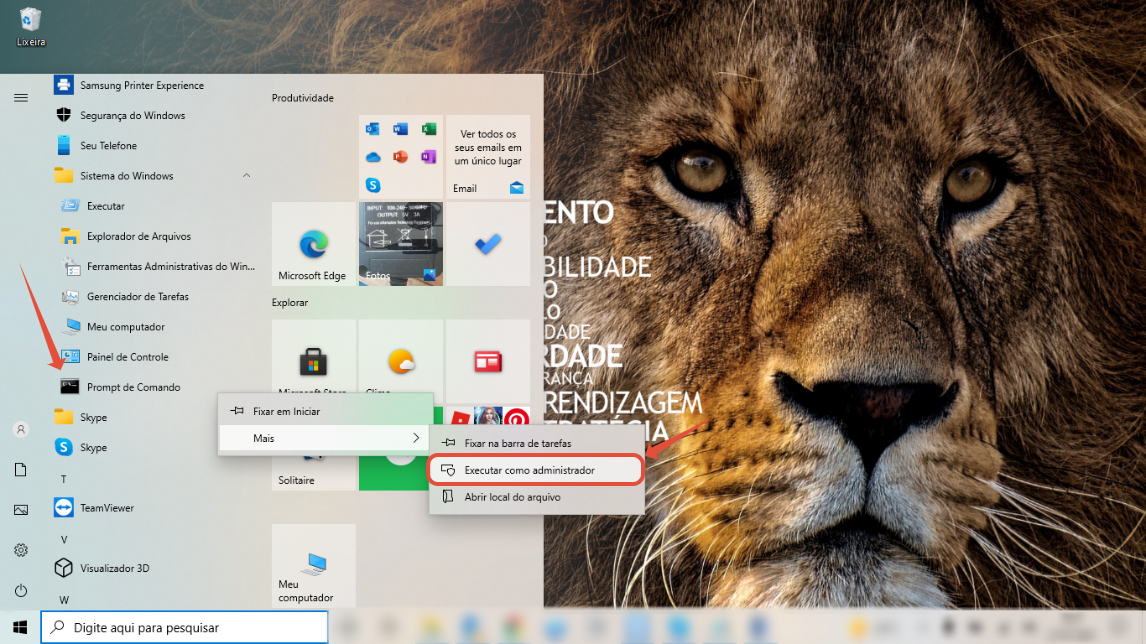Open the Microsoft Edge tile
Viewport: 1146px width, 644px height.
314,244
